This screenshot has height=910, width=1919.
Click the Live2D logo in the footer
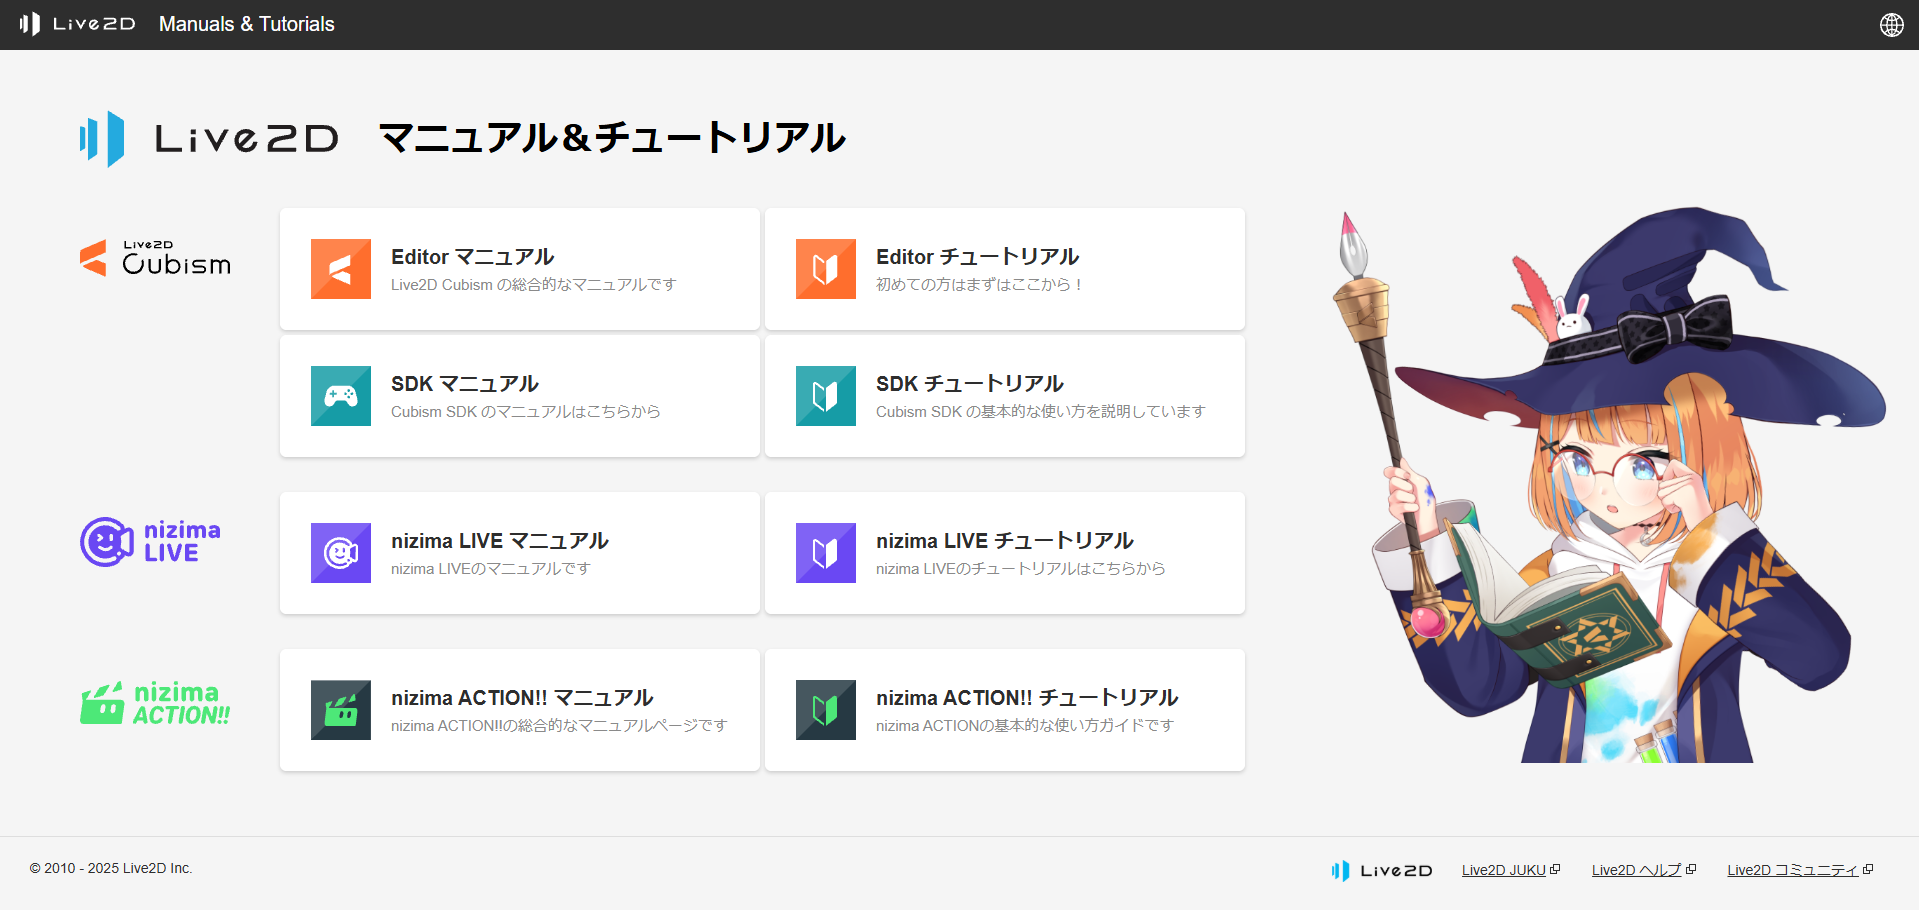point(1381,871)
